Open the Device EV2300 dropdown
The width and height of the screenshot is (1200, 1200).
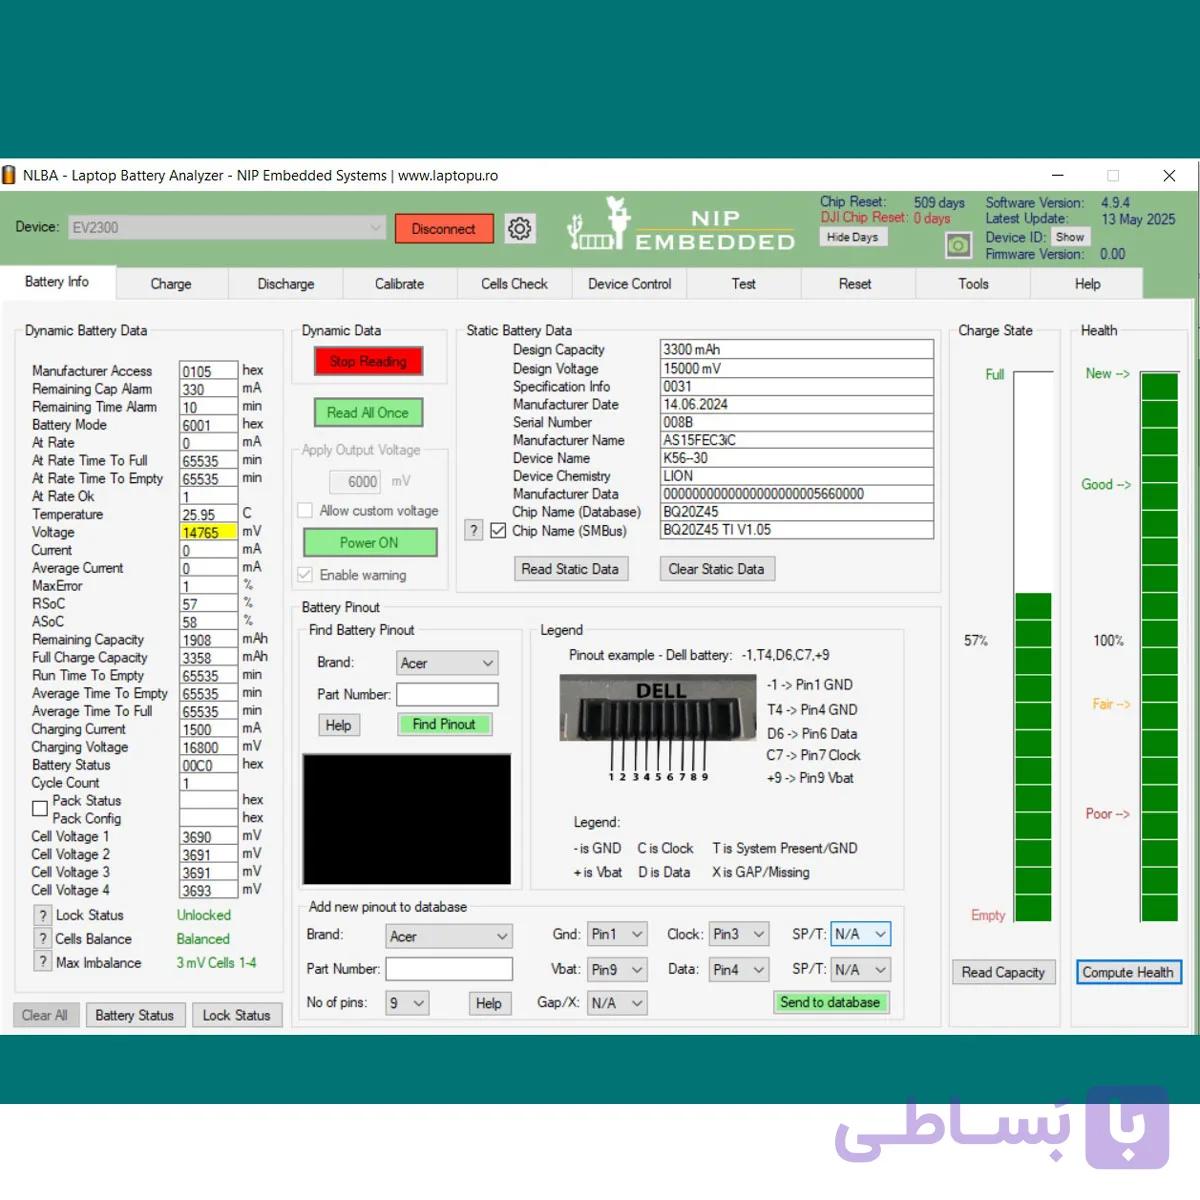pos(227,228)
